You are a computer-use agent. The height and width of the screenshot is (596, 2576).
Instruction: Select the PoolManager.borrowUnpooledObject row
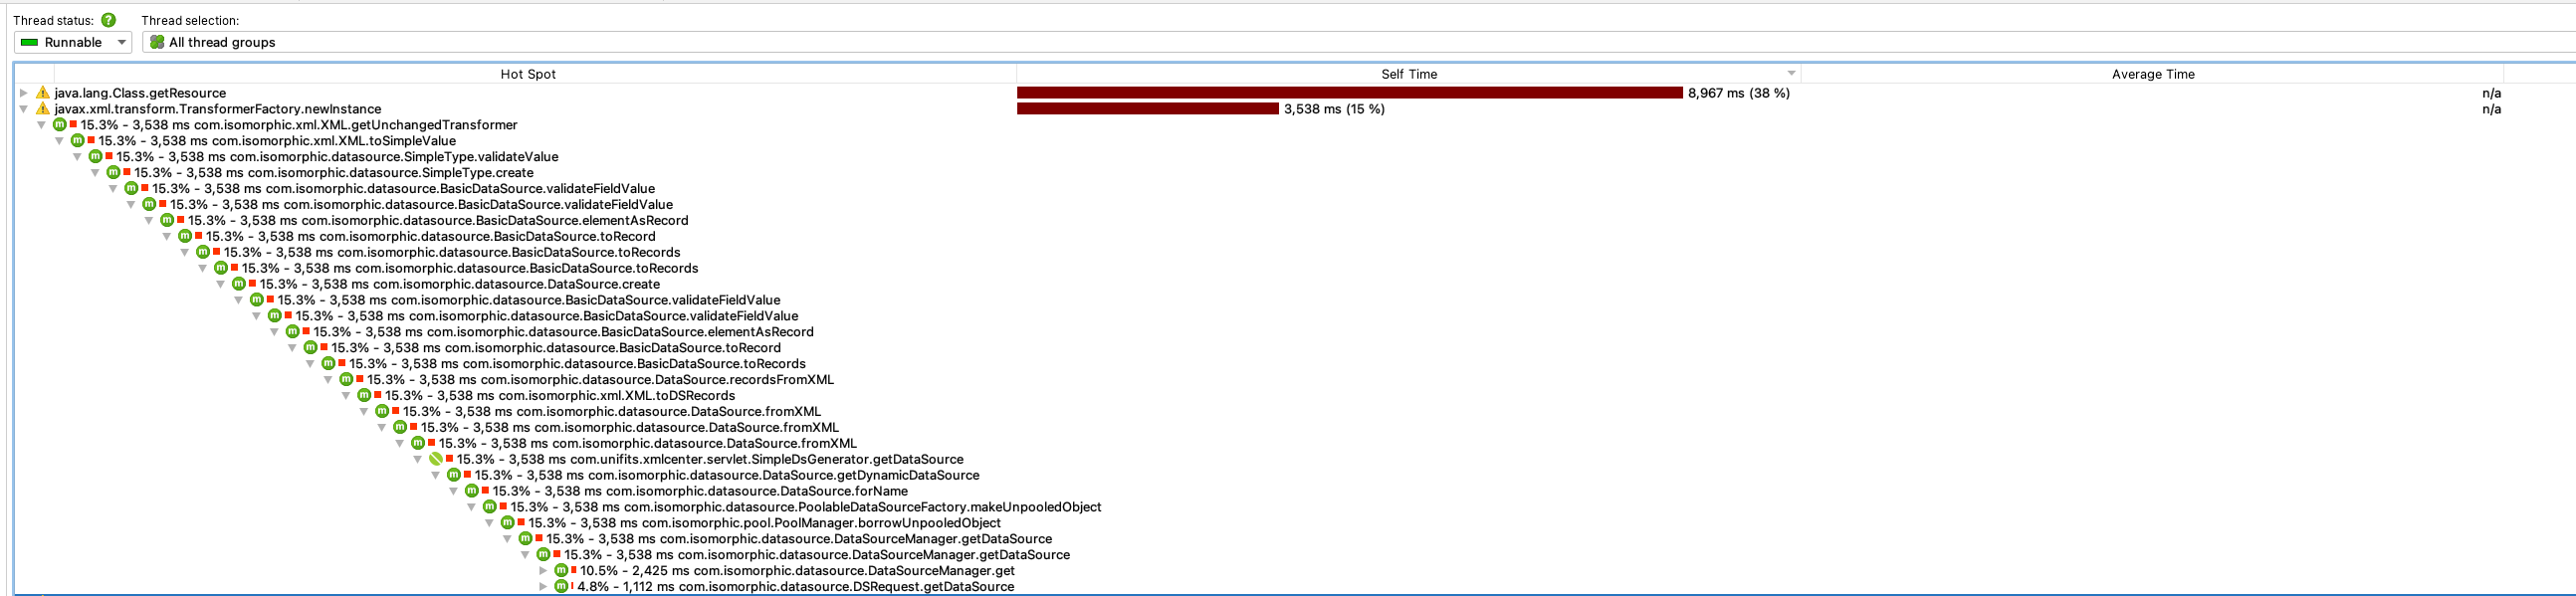764,523
